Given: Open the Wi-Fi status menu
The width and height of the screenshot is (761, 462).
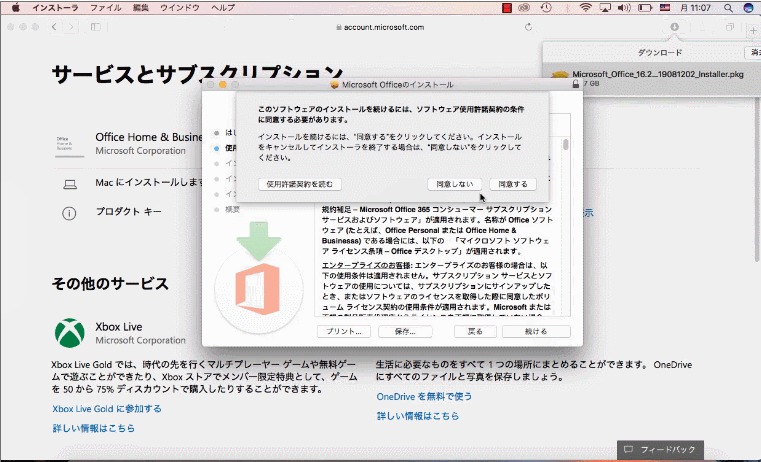Looking at the screenshot, I should click(x=586, y=8).
